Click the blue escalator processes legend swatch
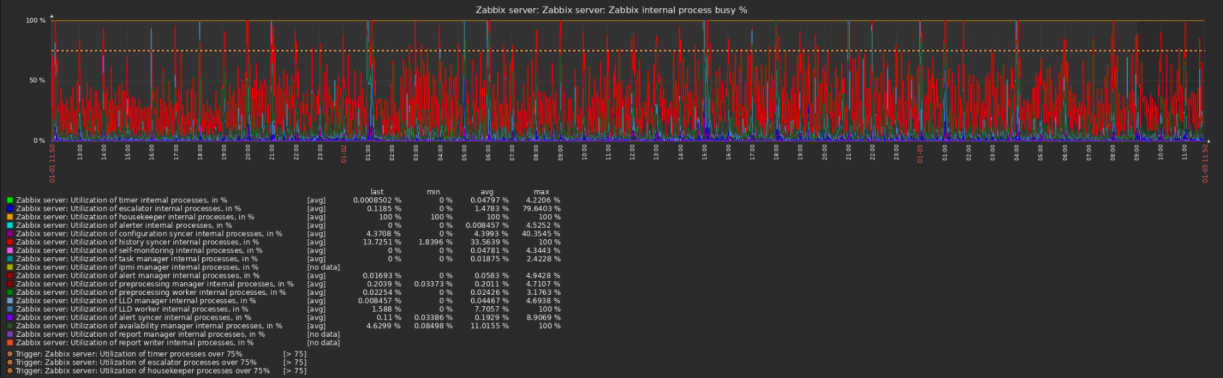 9,208
